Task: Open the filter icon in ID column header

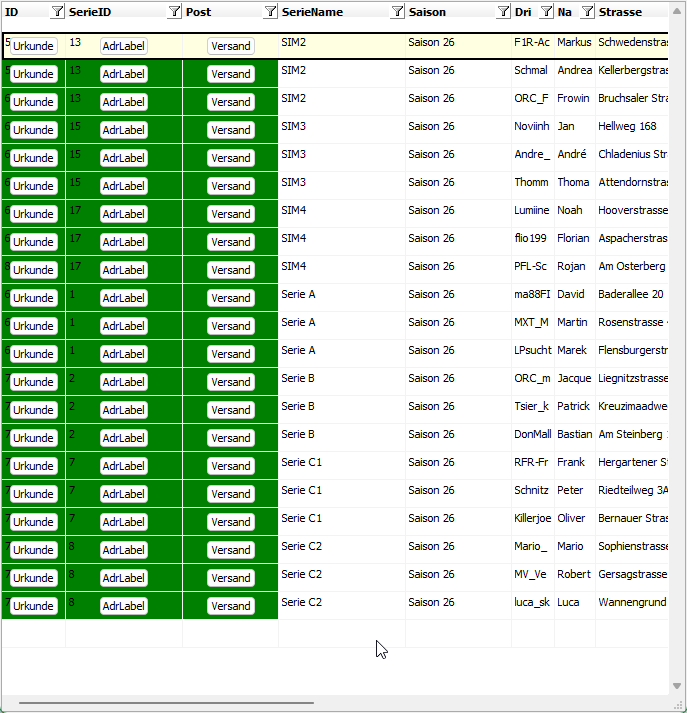Action: point(57,12)
